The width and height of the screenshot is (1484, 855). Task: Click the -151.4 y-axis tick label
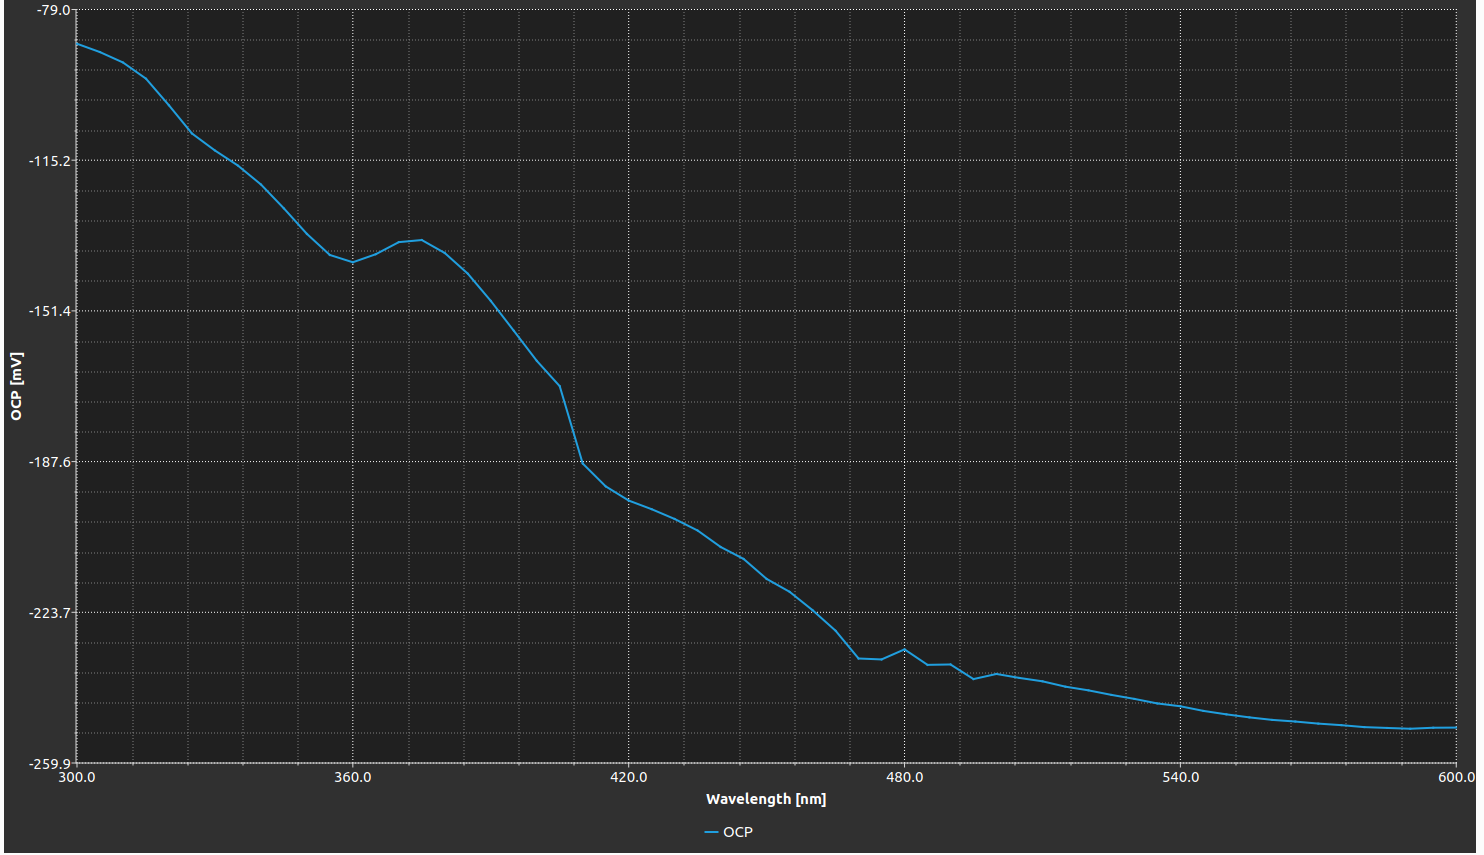tap(49, 311)
